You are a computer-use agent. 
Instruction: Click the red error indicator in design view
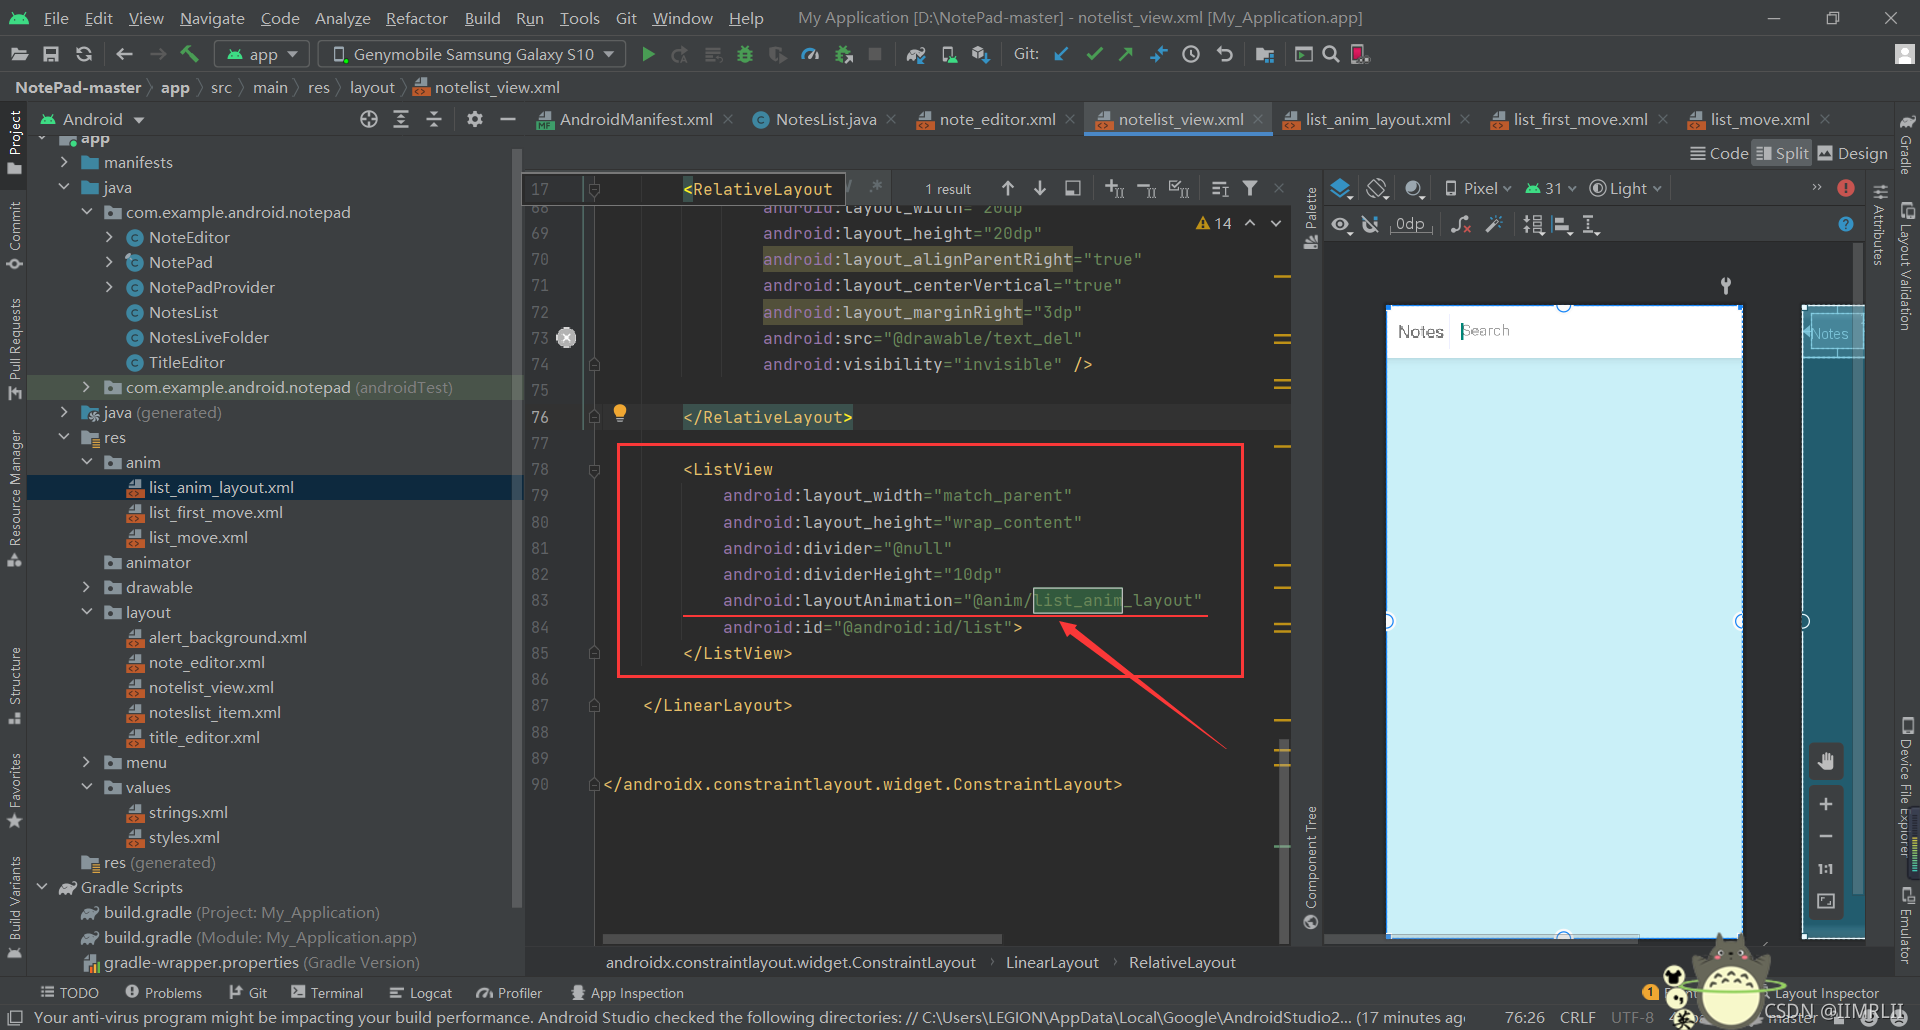tap(1846, 188)
